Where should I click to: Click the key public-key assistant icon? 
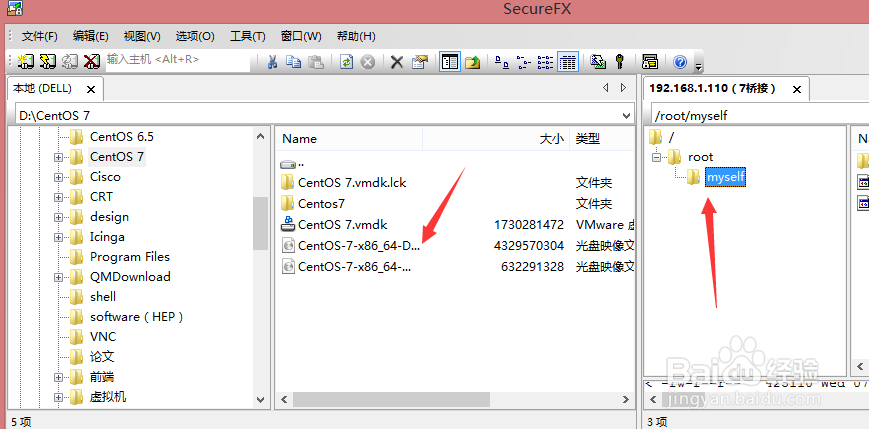[620, 62]
